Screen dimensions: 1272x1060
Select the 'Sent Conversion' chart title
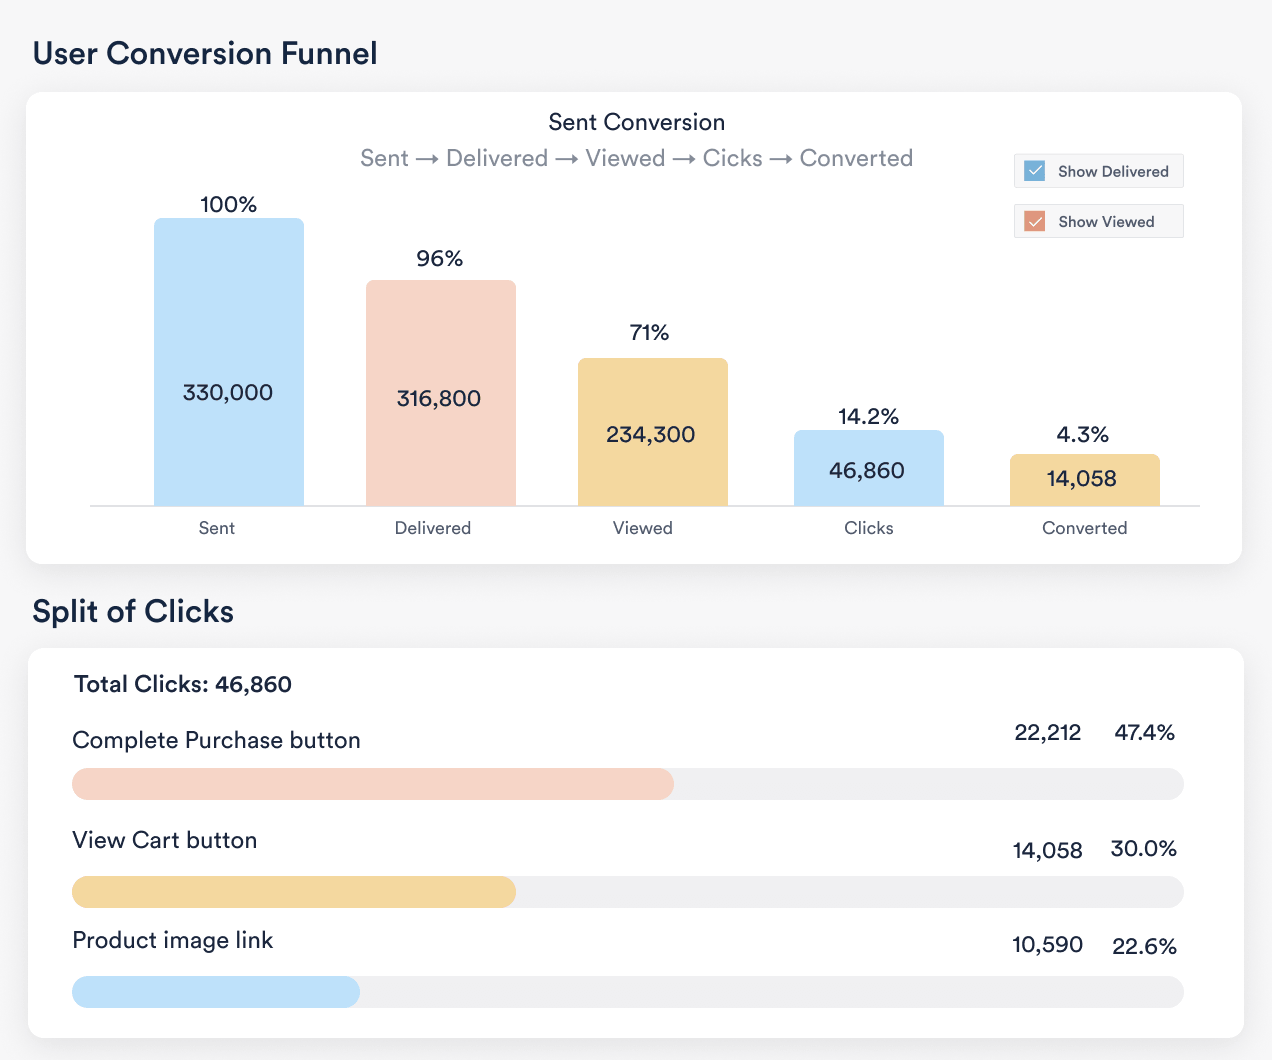pos(637,122)
